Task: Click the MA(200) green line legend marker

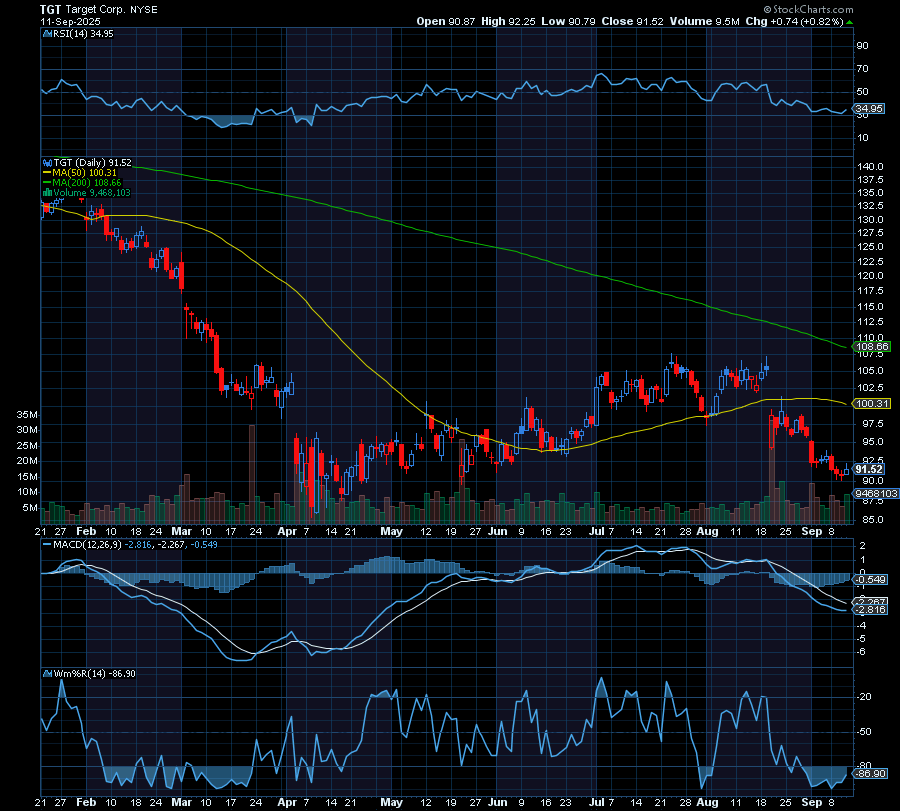Action: coord(45,183)
